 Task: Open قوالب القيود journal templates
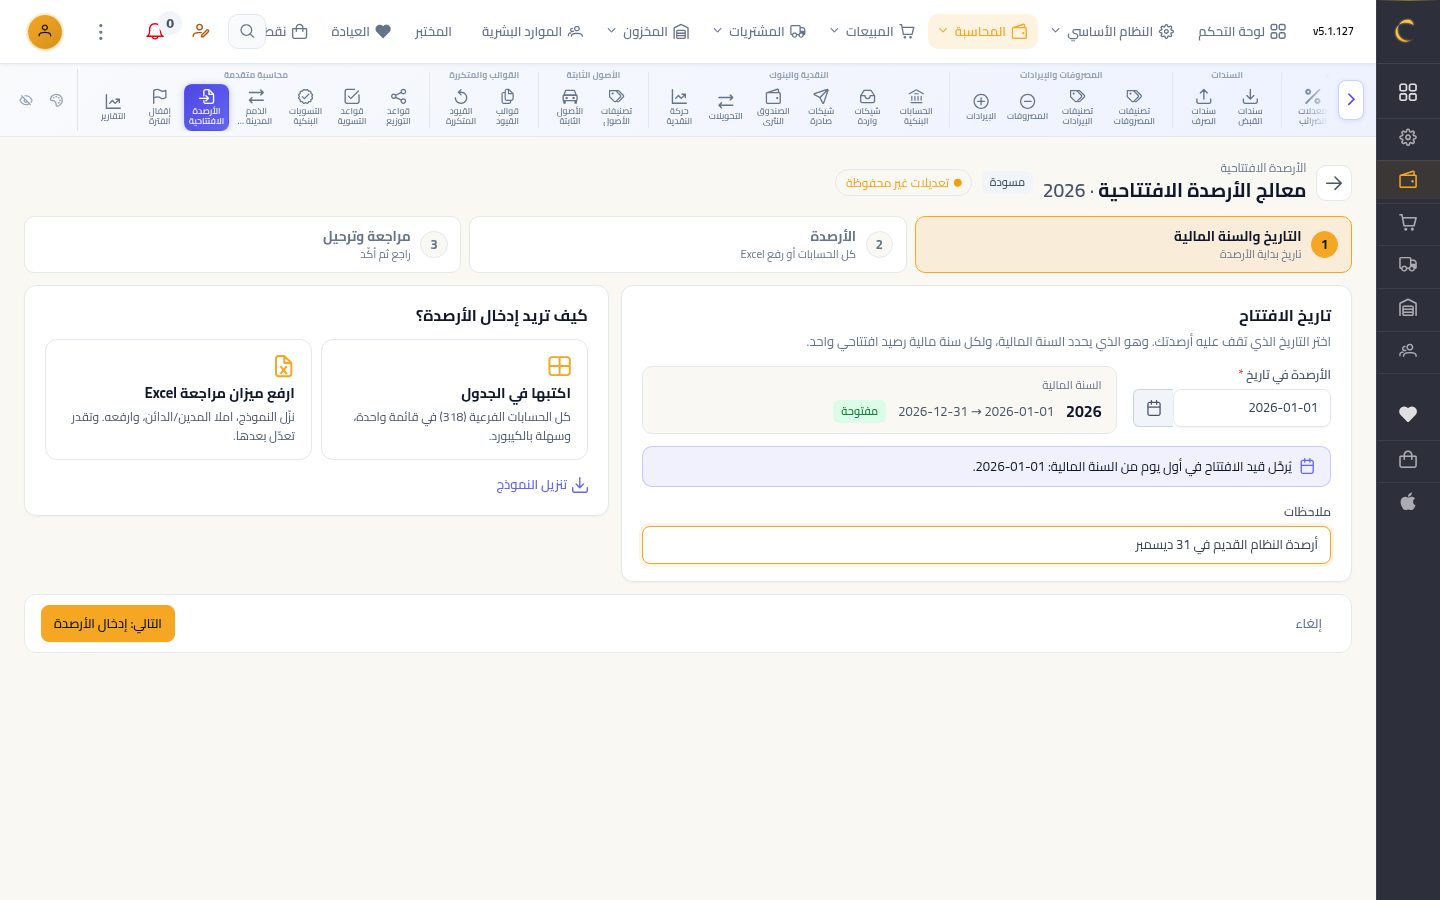(x=507, y=107)
